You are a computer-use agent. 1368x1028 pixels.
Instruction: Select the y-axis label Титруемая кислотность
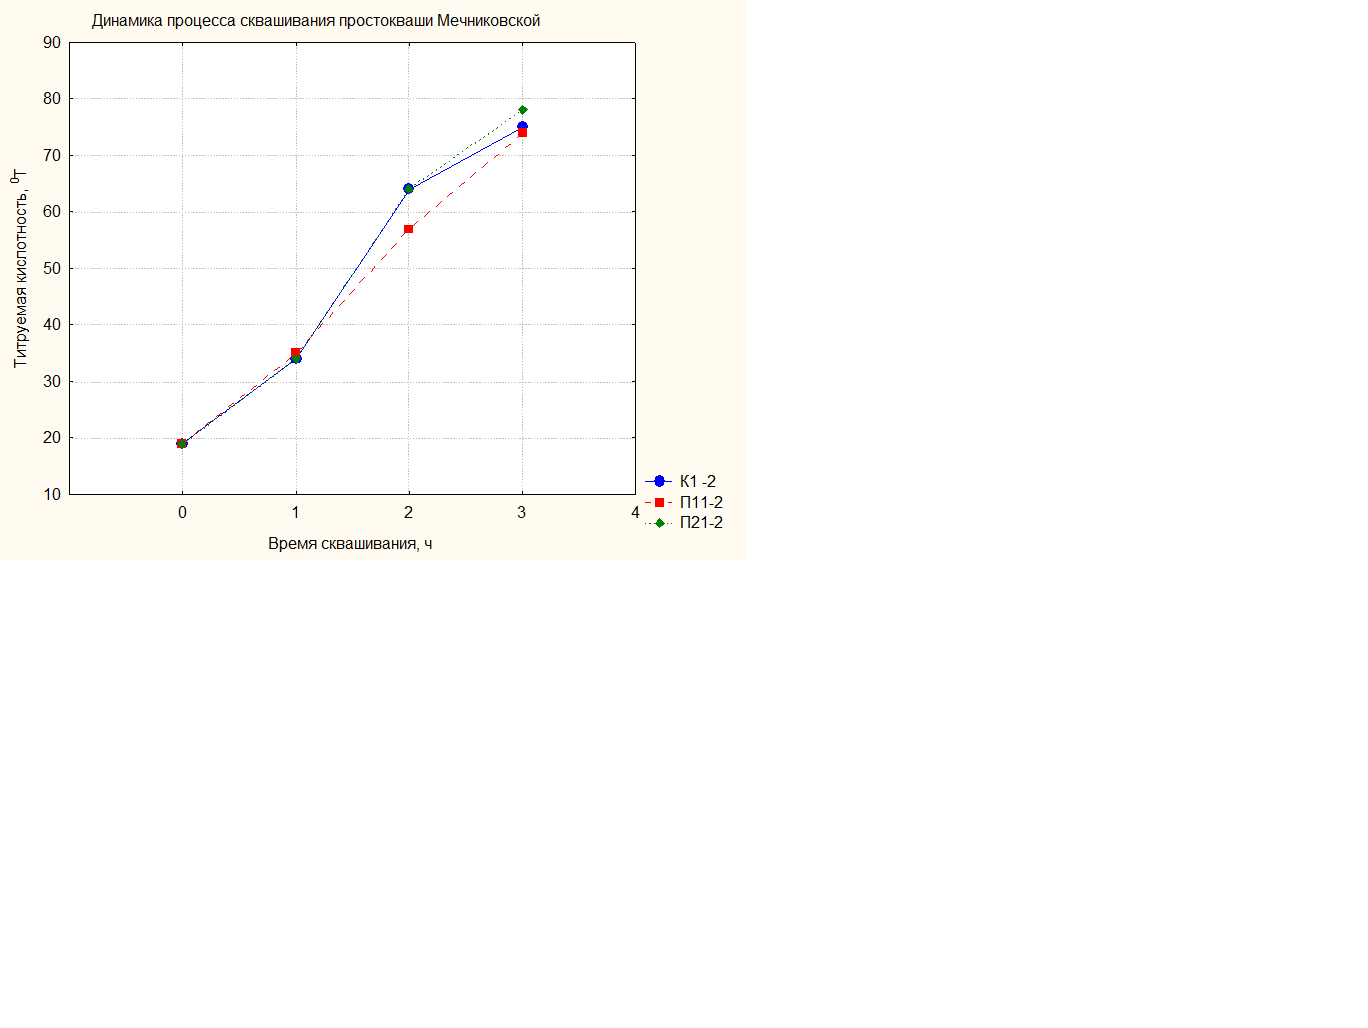click(20, 268)
